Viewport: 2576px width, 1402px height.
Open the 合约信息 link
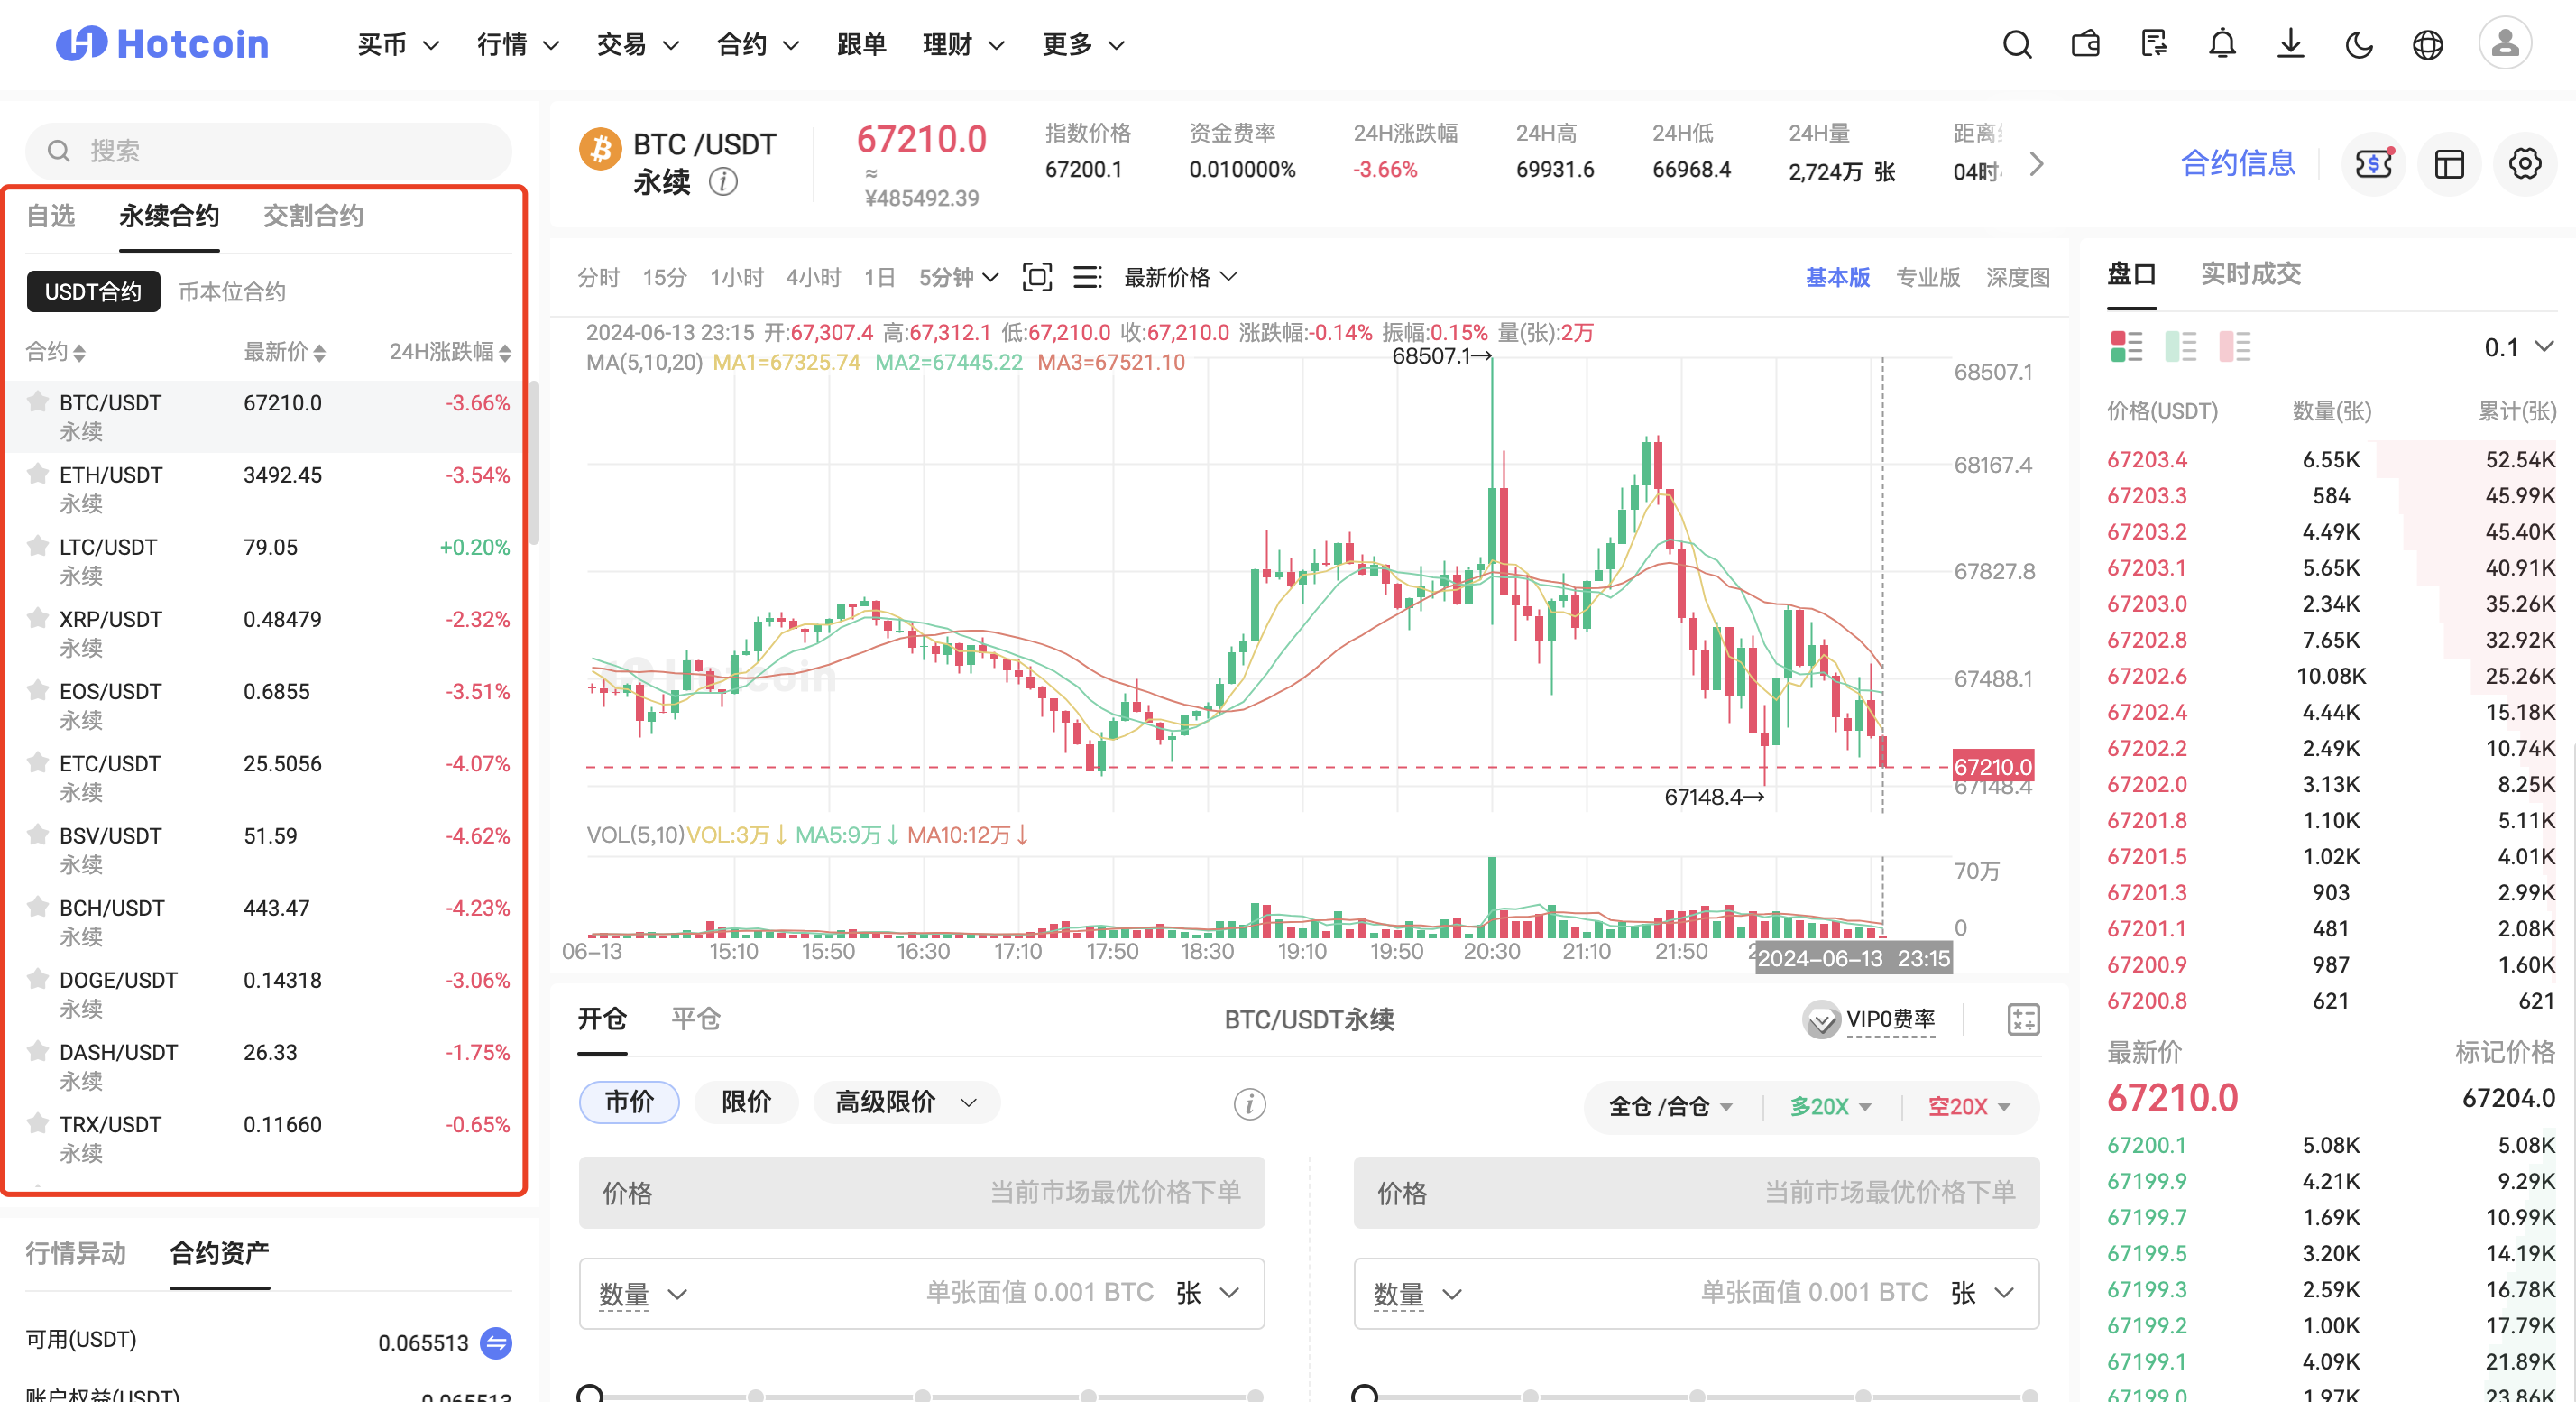pos(2237,164)
